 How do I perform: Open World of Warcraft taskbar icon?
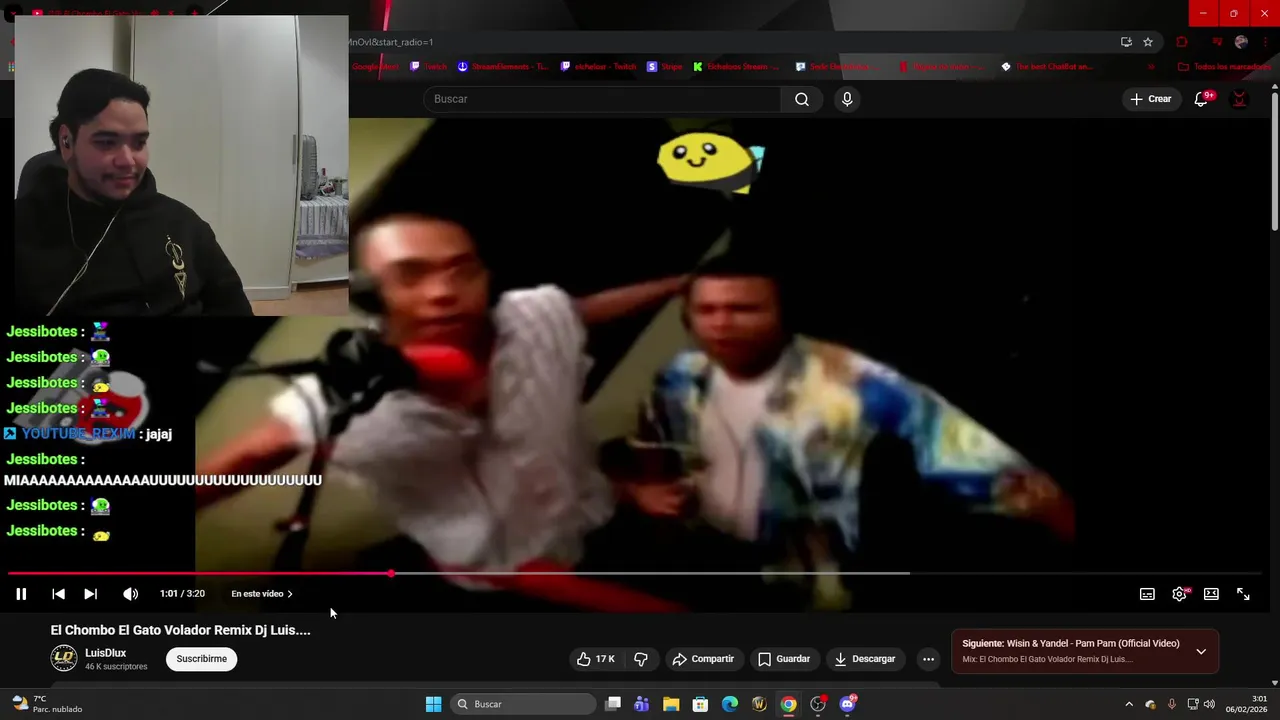click(759, 704)
